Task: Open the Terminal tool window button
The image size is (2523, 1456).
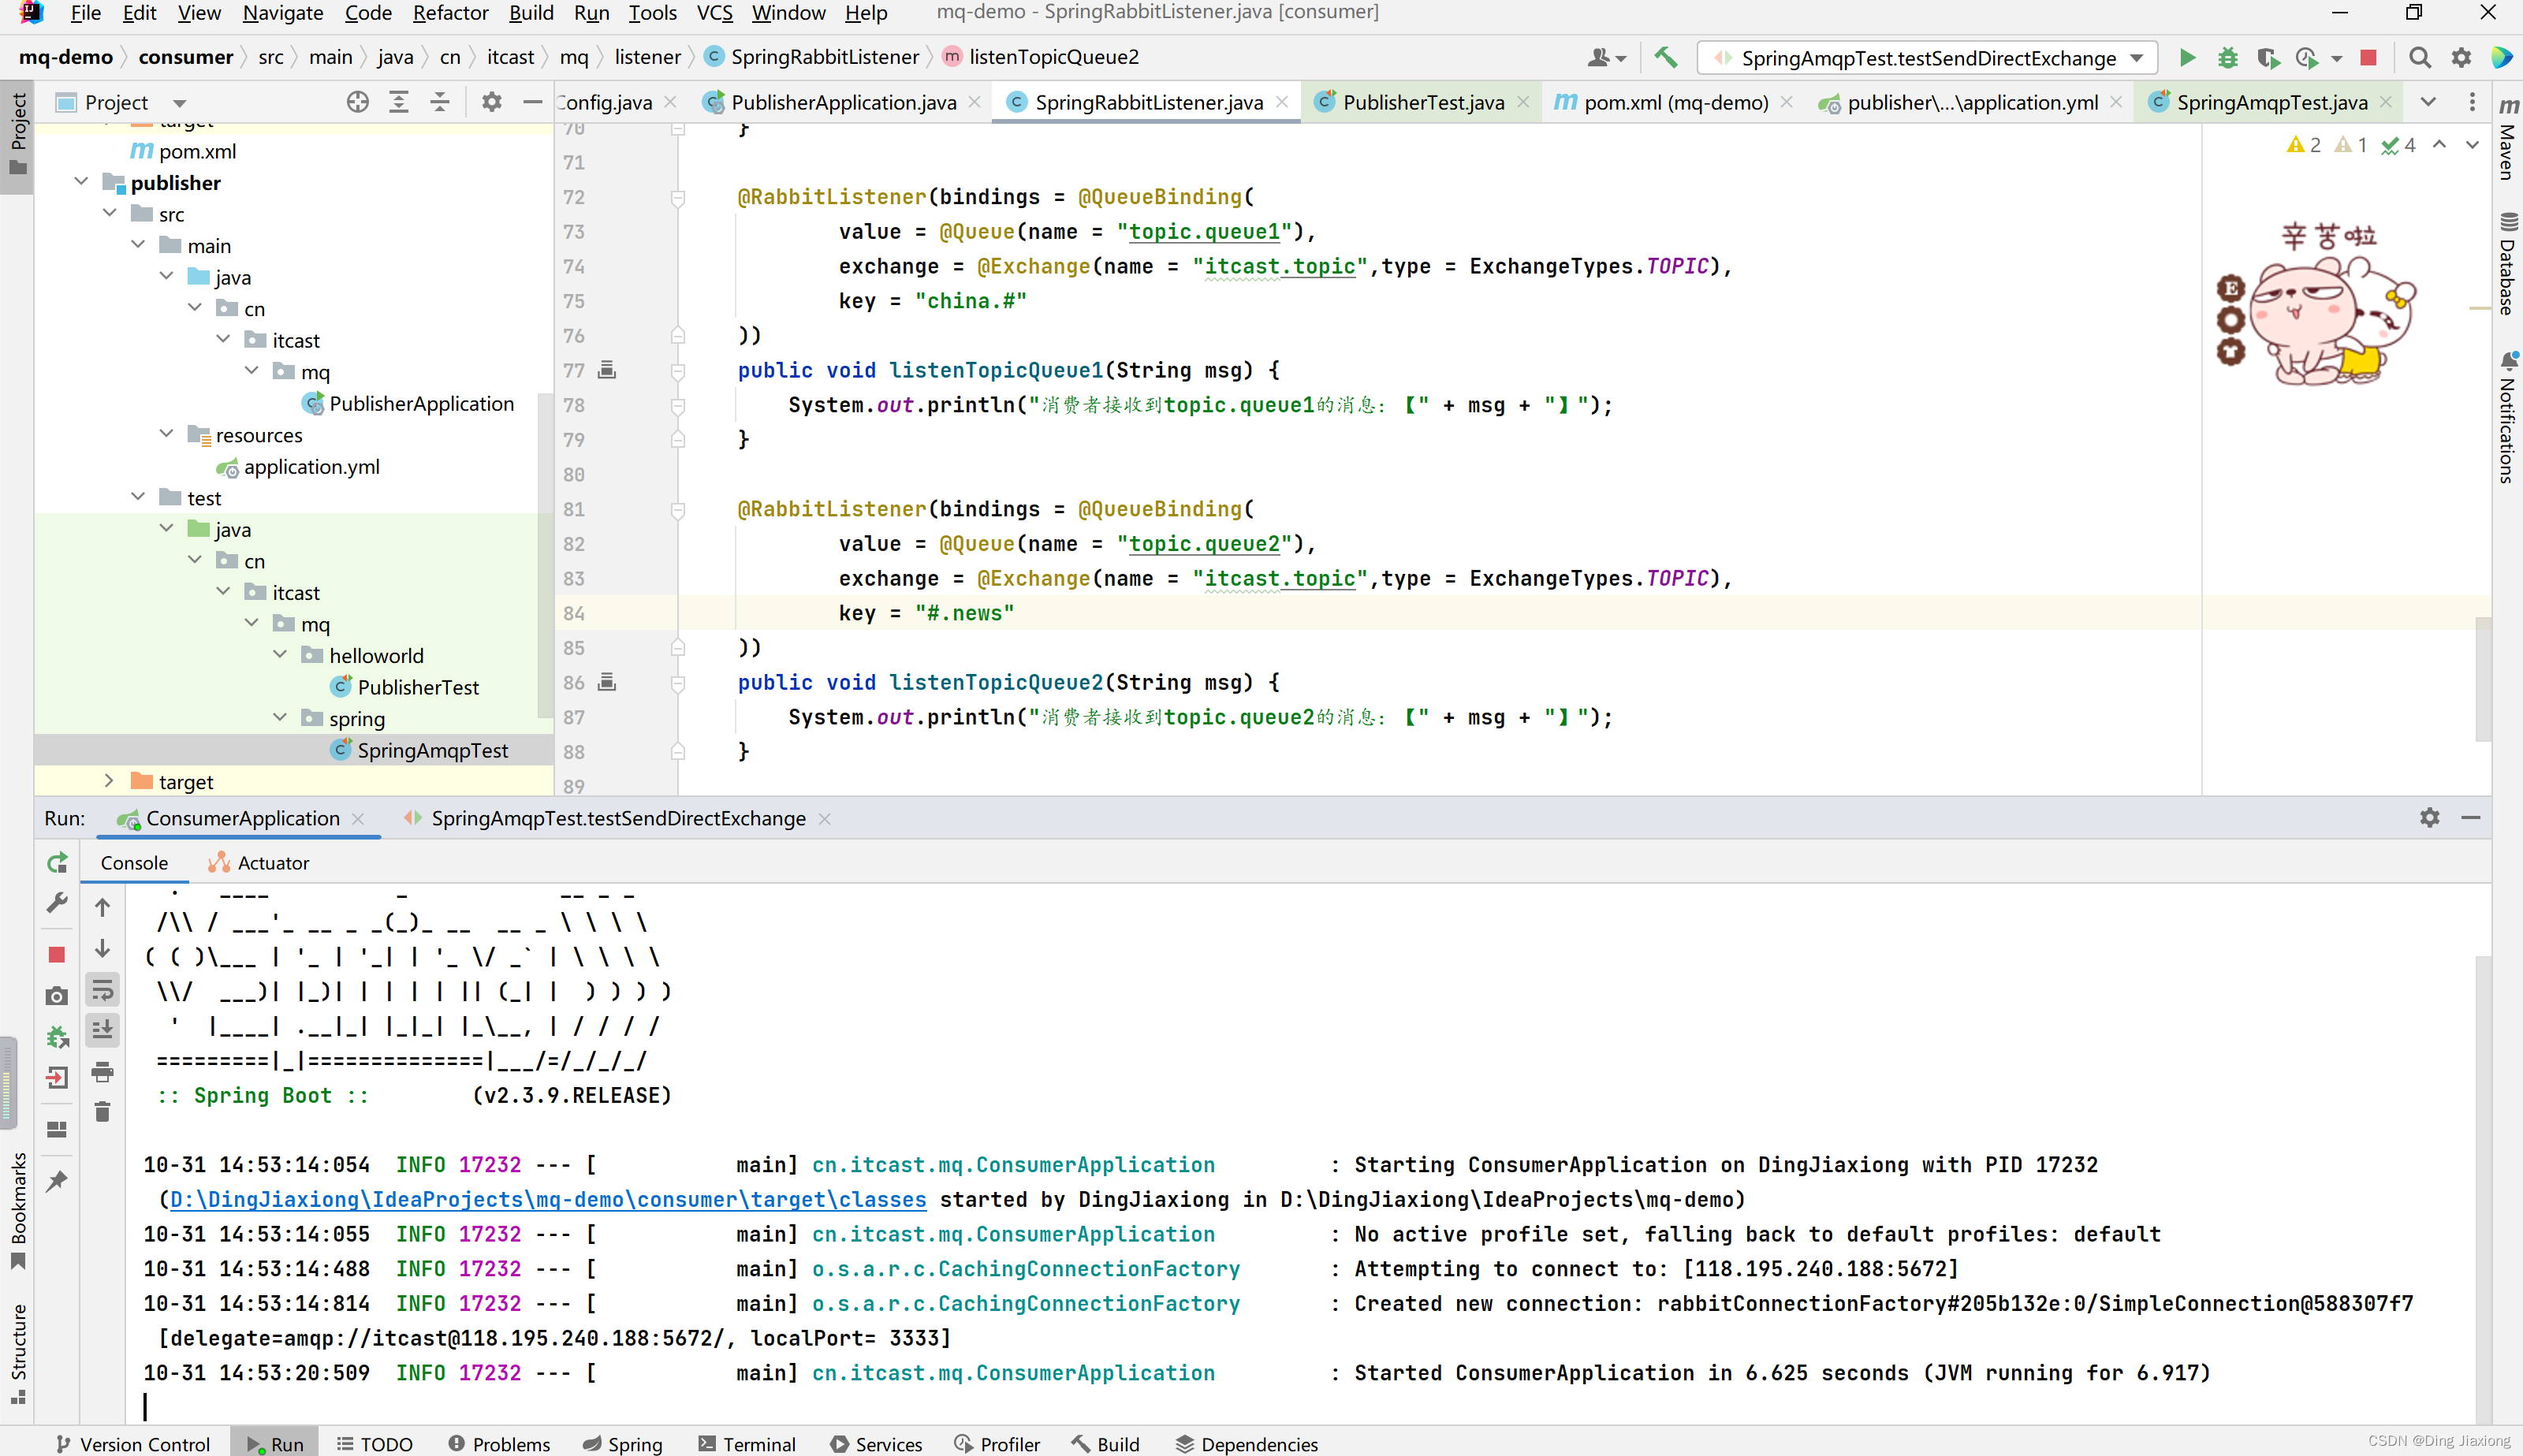Action: pos(747,1443)
